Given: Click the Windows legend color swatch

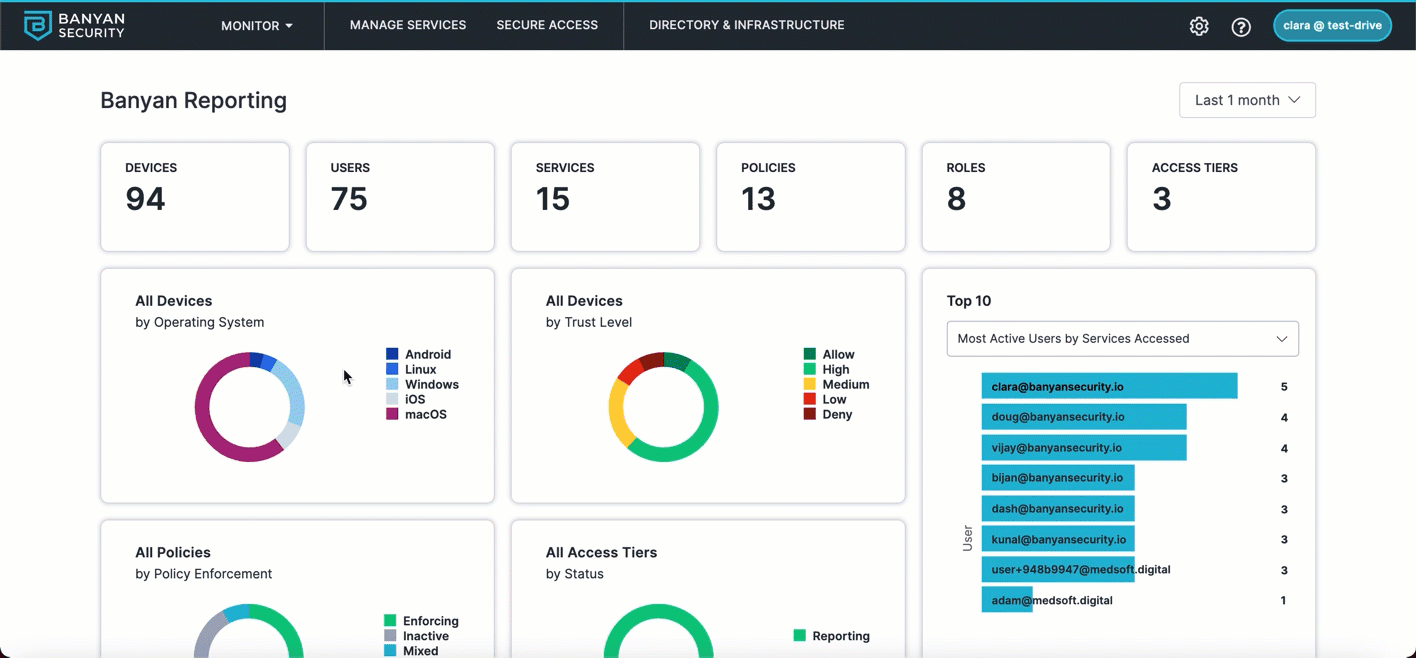Looking at the screenshot, I should pos(392,384).
